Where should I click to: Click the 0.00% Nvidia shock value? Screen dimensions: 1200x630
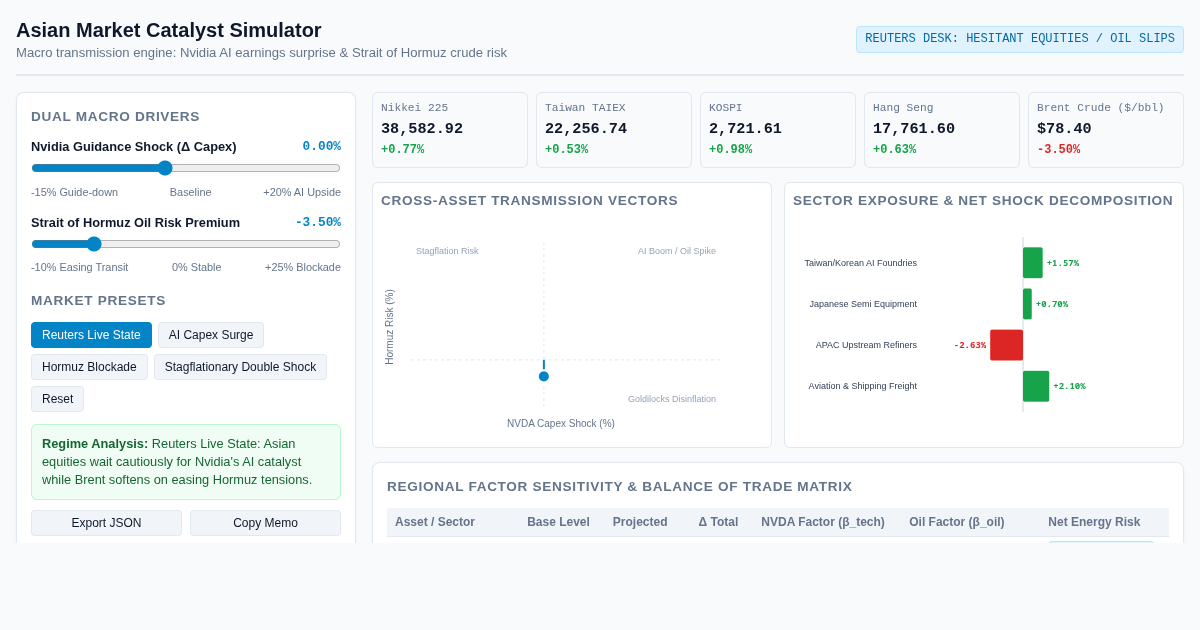click(322, 146)
